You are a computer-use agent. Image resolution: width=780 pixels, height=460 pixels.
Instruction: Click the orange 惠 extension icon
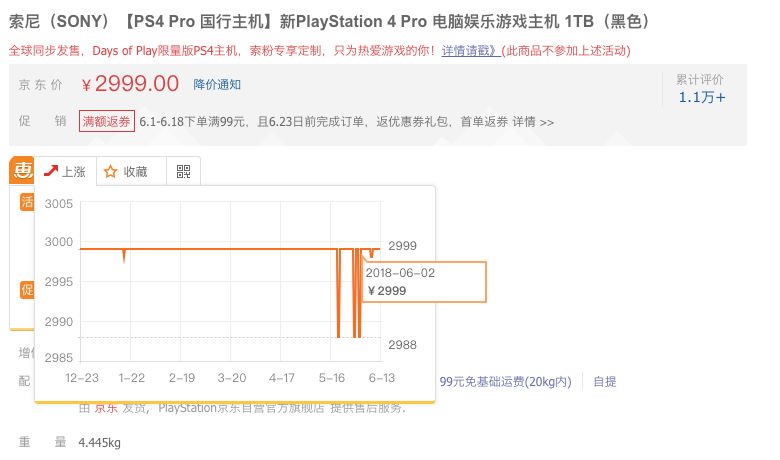coord(21,170)
